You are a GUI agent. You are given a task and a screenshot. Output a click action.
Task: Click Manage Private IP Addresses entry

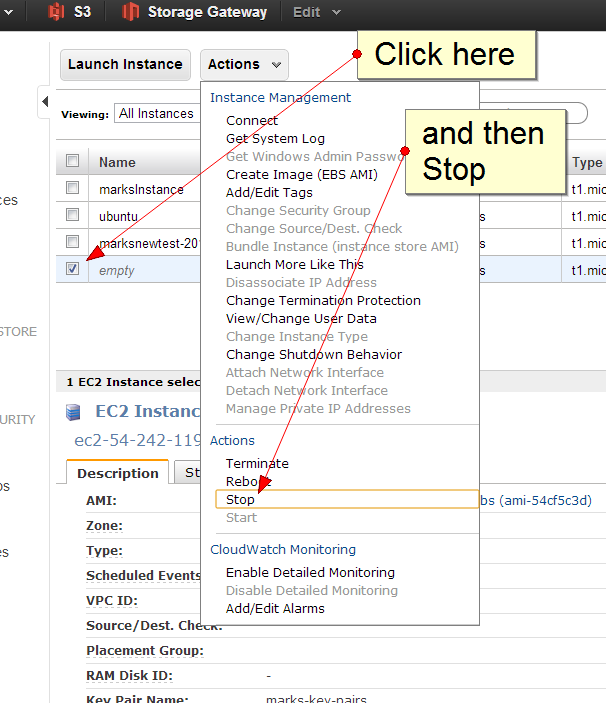(x=318, y=408)
